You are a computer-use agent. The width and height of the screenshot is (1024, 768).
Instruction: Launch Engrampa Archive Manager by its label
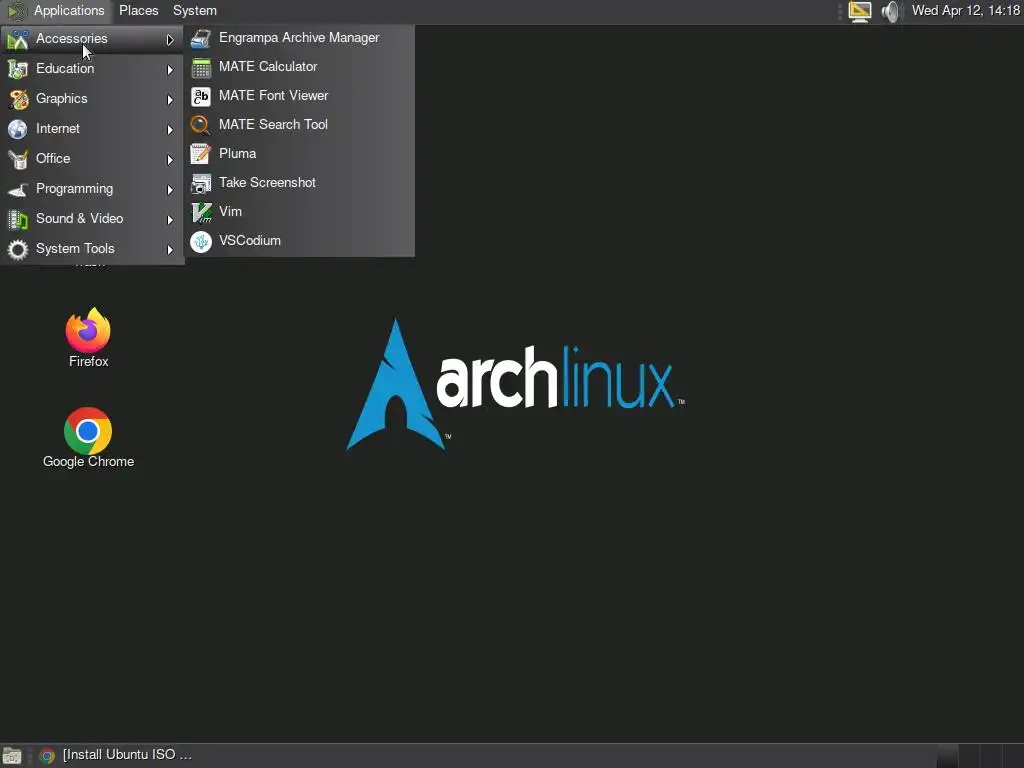[299, 38]
